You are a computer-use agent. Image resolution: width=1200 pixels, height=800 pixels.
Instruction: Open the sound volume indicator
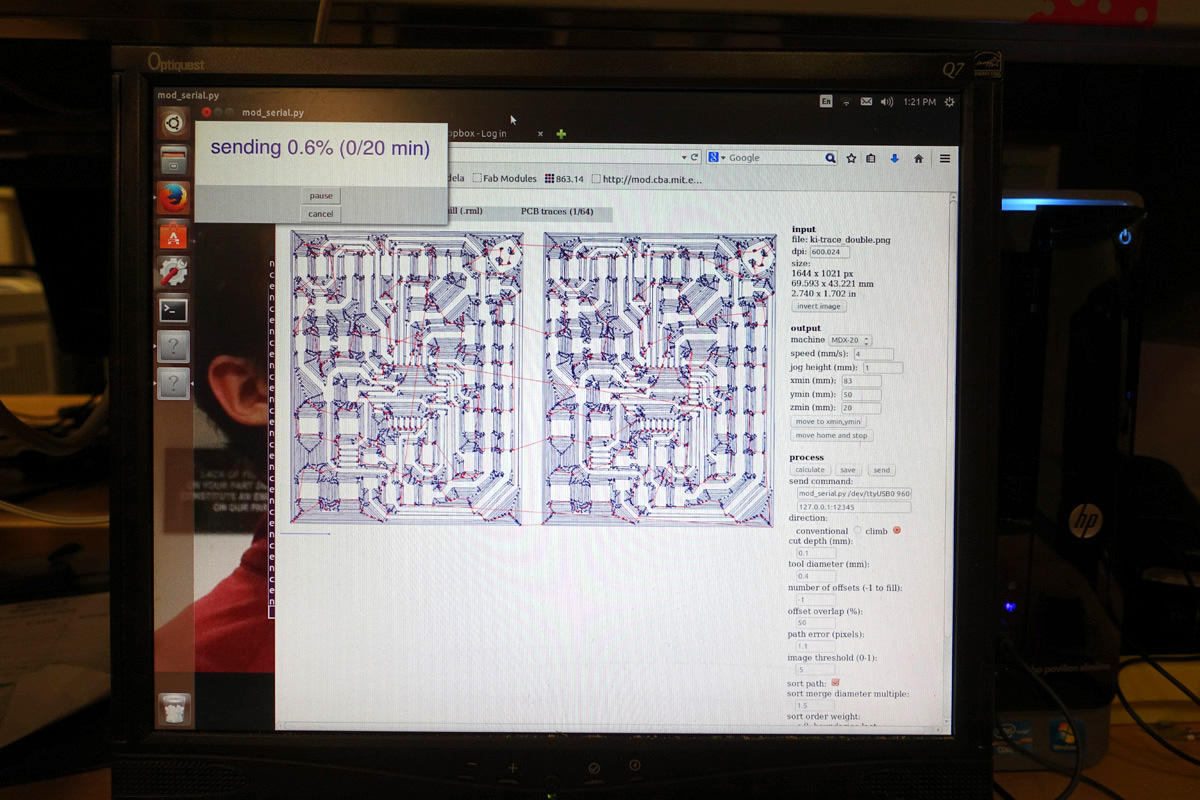[886, 101]
